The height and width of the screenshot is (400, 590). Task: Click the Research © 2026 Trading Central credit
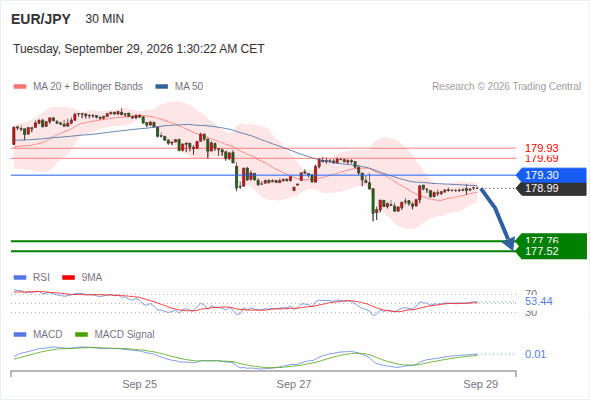click(x=507, y=87)
